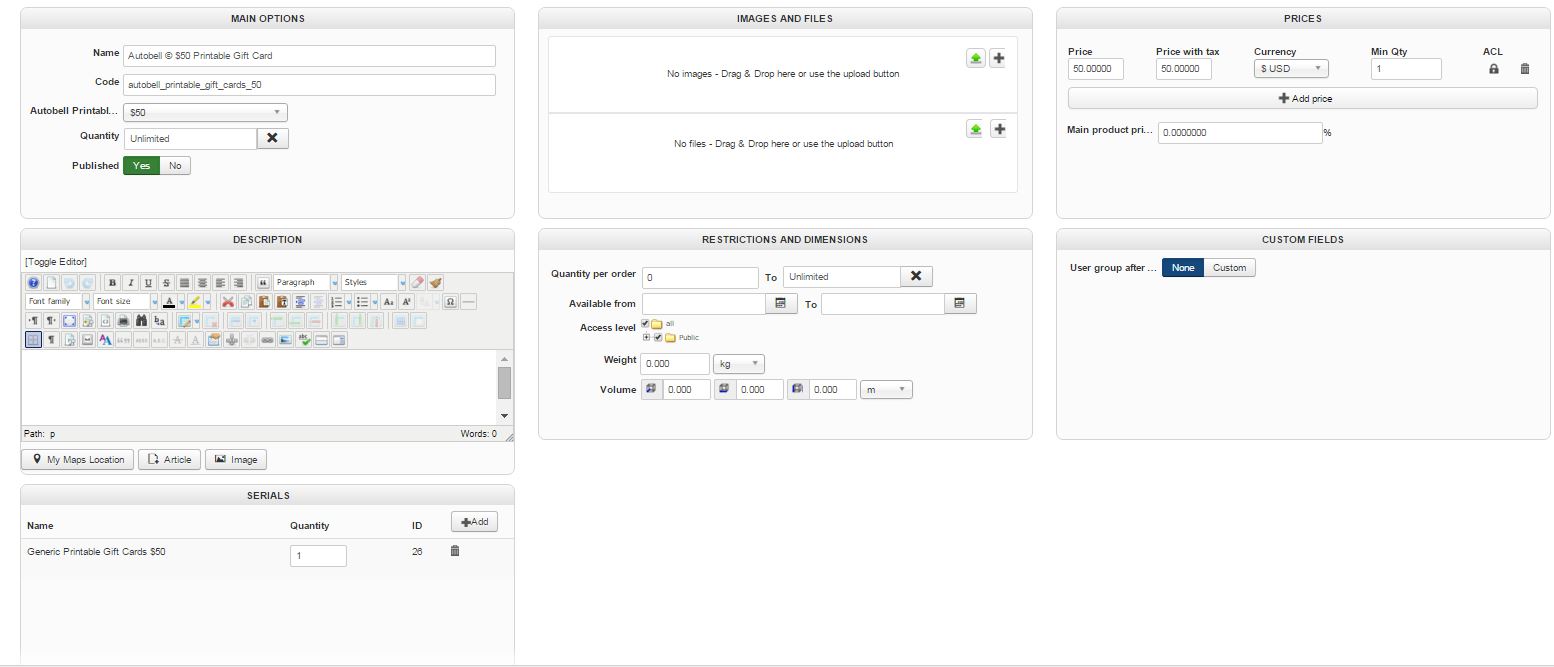This screenshot has height=667, width=1554.
Task: Click the ACL lock icon
Action: (x=1494, y=69)
